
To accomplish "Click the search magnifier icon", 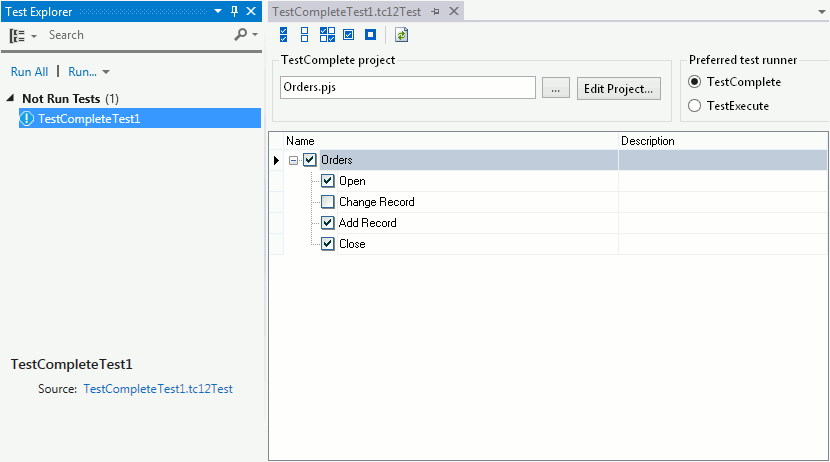I will coord(241,35).
